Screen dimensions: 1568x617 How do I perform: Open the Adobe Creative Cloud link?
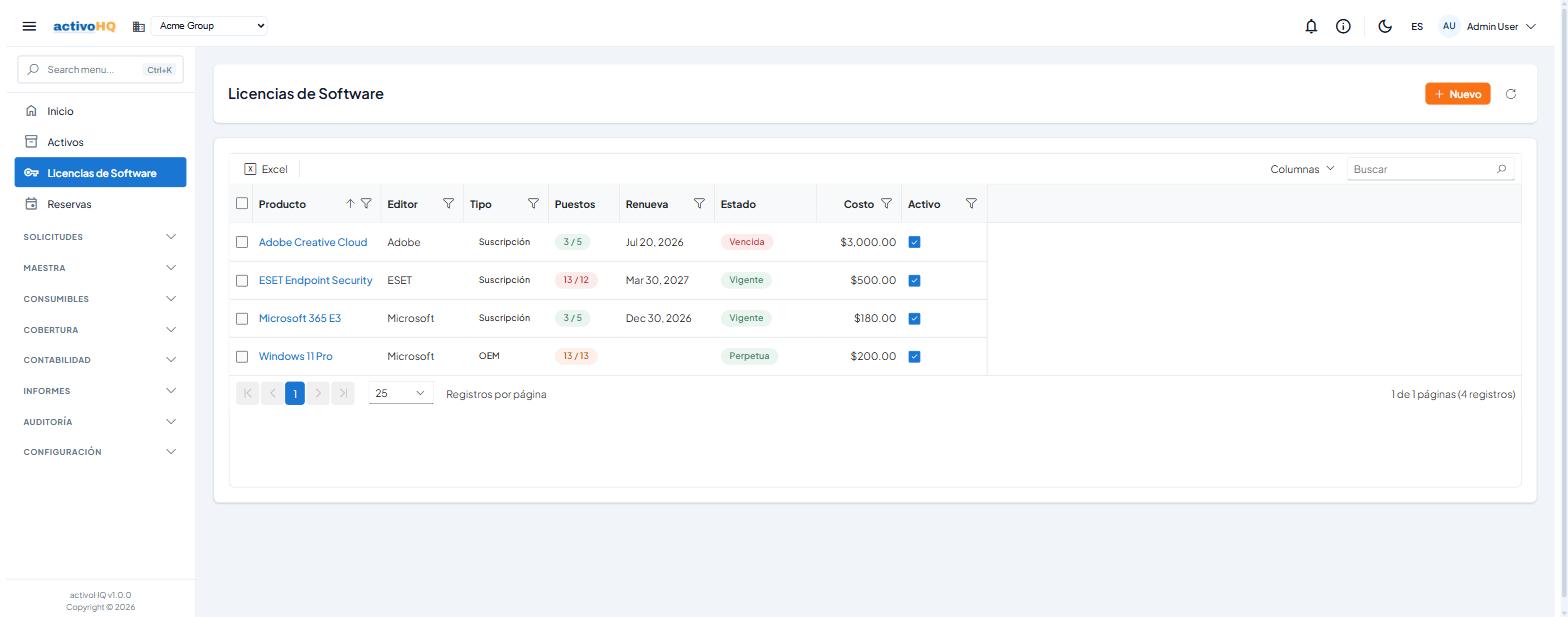tap(313, 242)
